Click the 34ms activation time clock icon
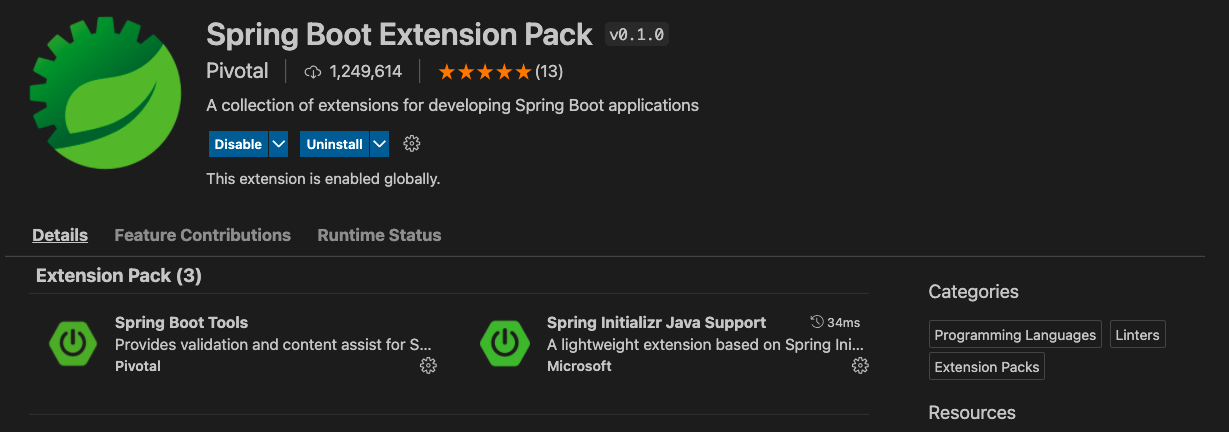This screenshot has height=432, width=1229. [x=817, y=322]
